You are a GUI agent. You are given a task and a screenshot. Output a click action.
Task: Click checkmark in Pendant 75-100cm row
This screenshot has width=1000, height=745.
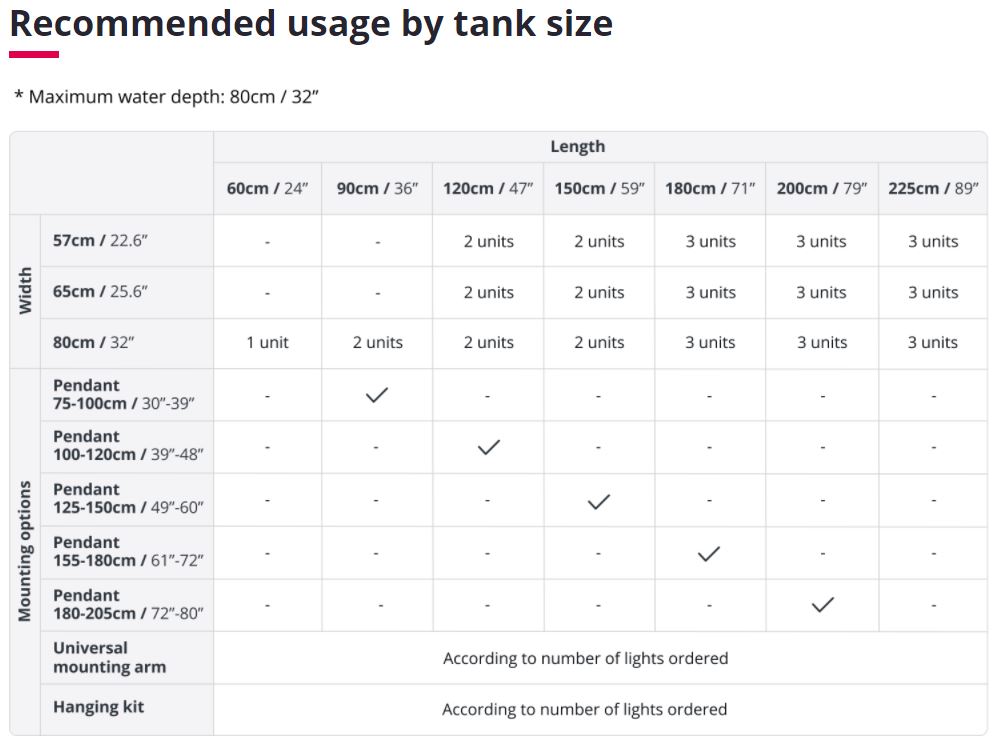click(376, 395)
